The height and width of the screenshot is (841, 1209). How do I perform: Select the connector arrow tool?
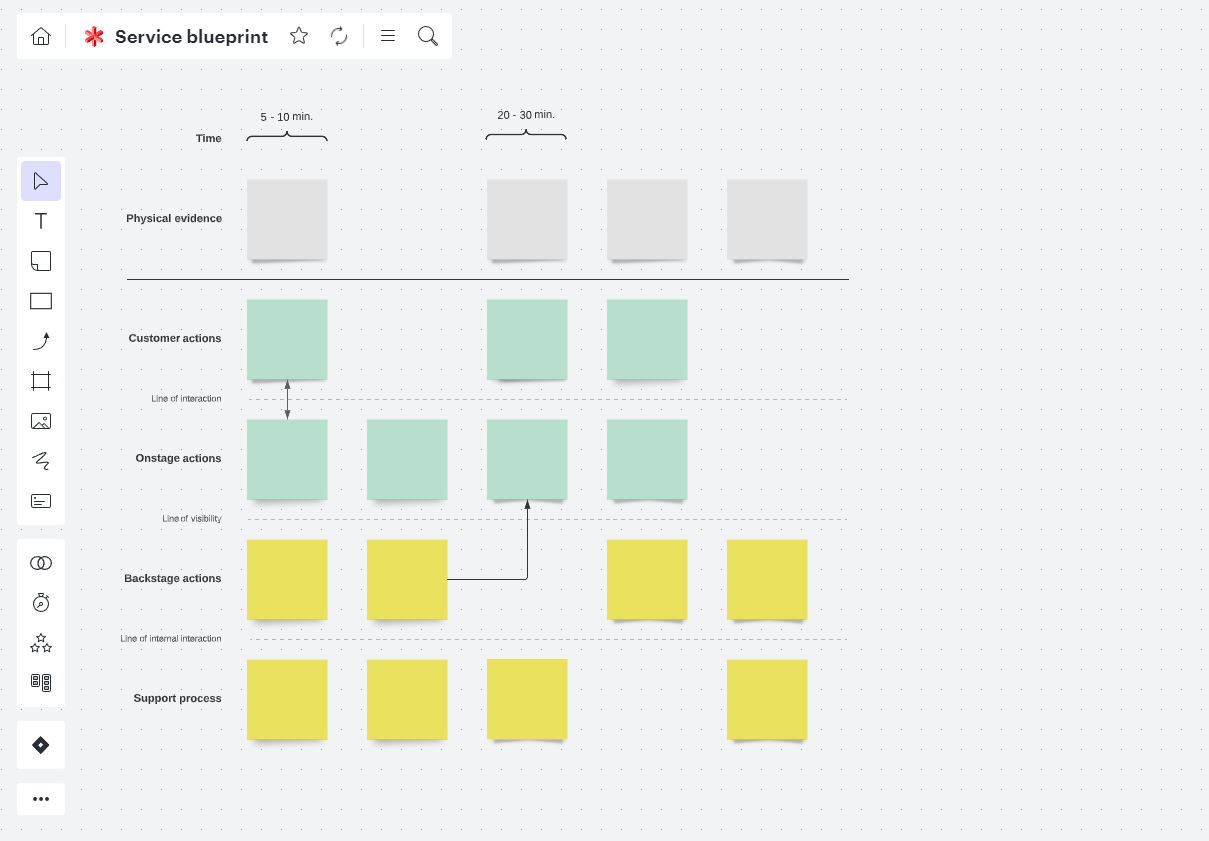40,340
